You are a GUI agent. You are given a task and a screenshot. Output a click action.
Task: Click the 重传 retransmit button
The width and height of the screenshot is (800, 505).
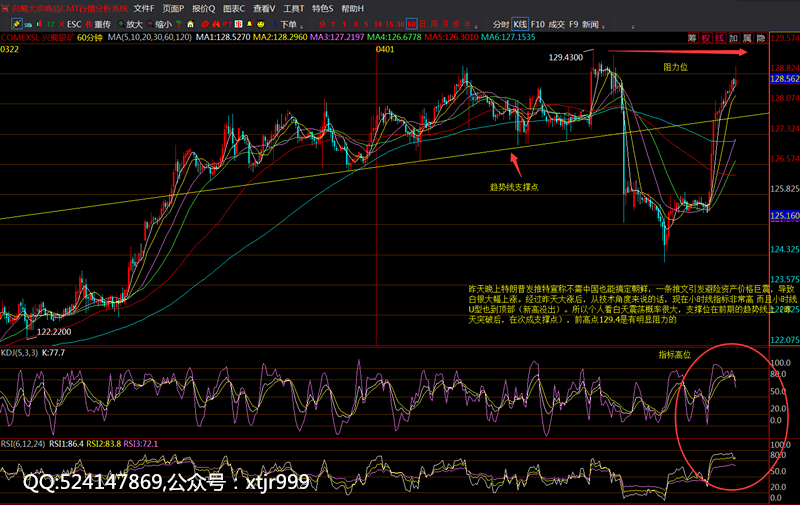(x=98, y=24)
